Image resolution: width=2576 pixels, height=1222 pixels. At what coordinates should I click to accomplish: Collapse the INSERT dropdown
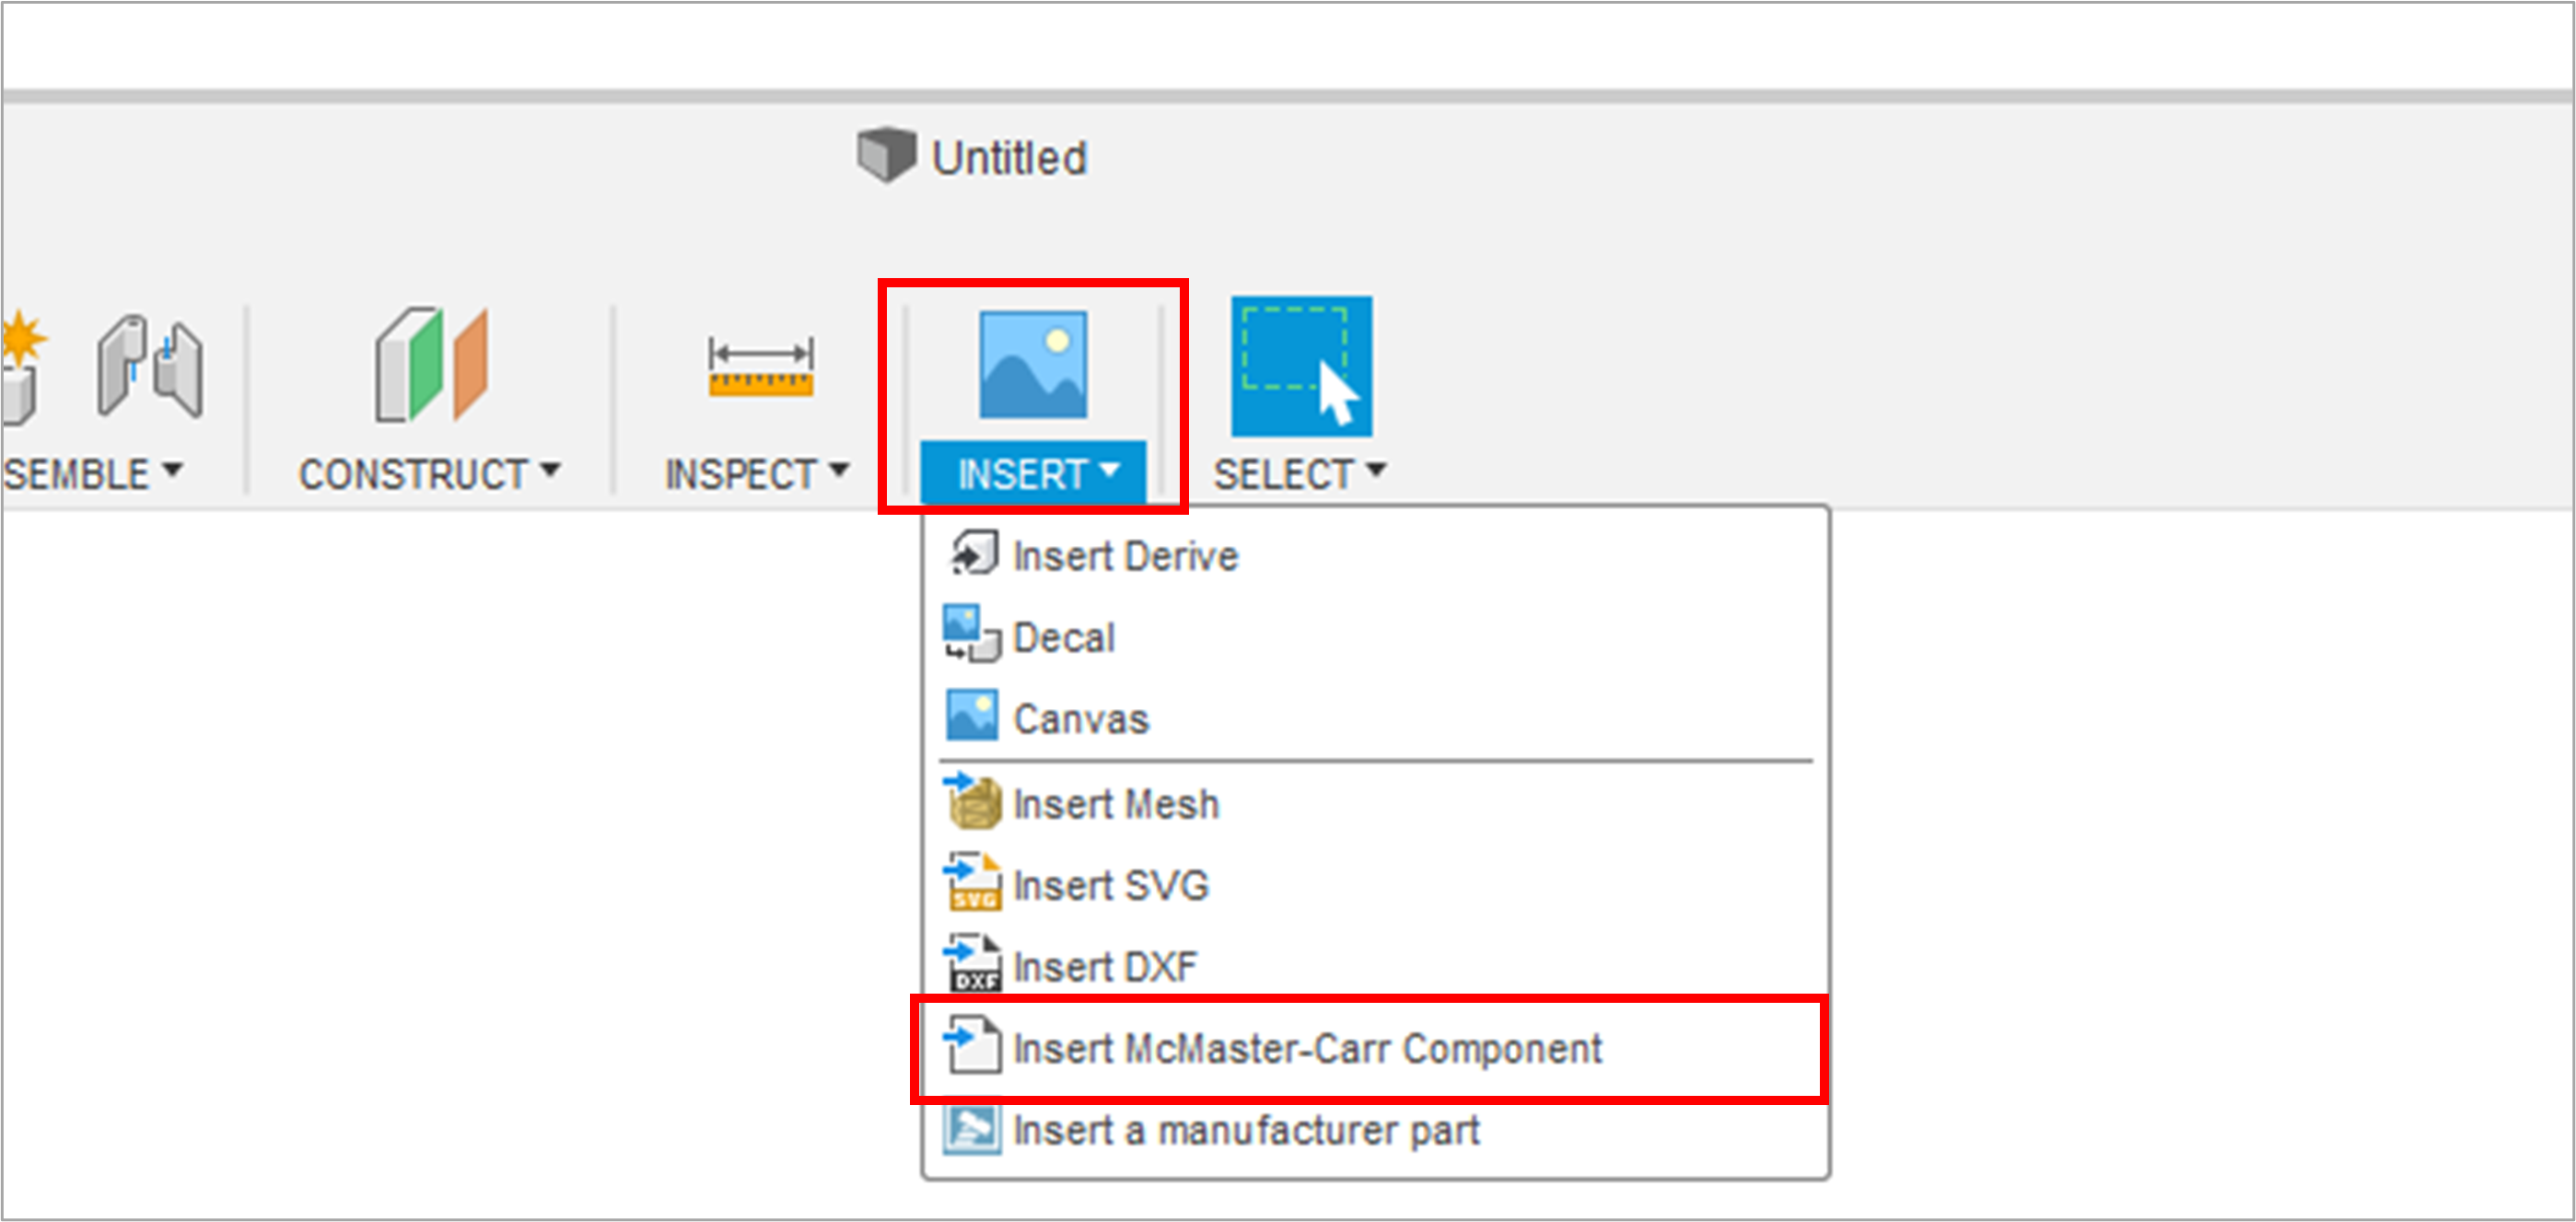(1033, 473)
